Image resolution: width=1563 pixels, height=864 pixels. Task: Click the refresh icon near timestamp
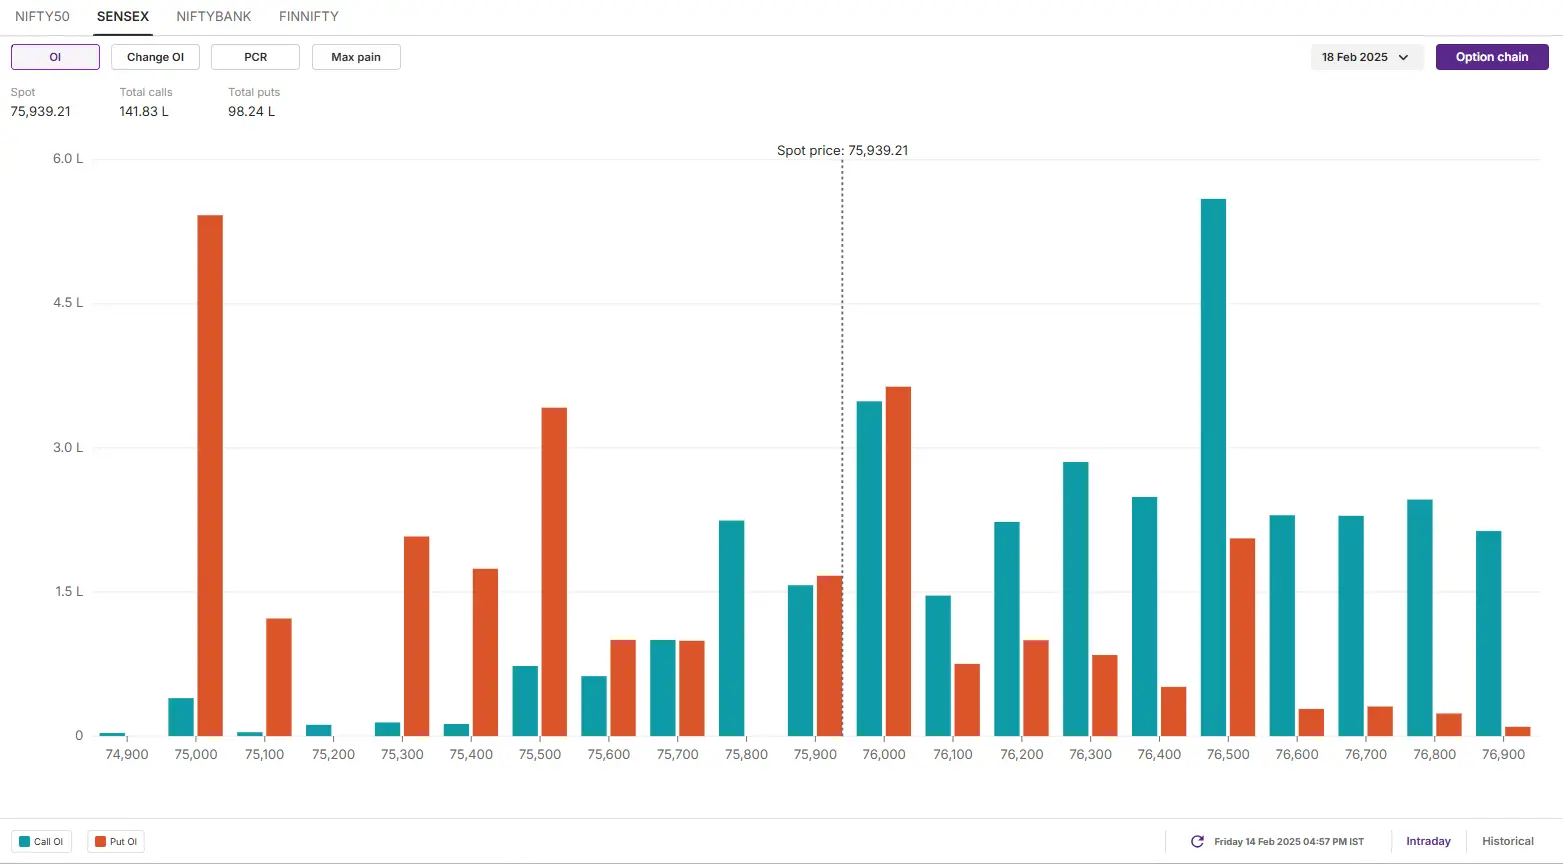coord(1197,842)
